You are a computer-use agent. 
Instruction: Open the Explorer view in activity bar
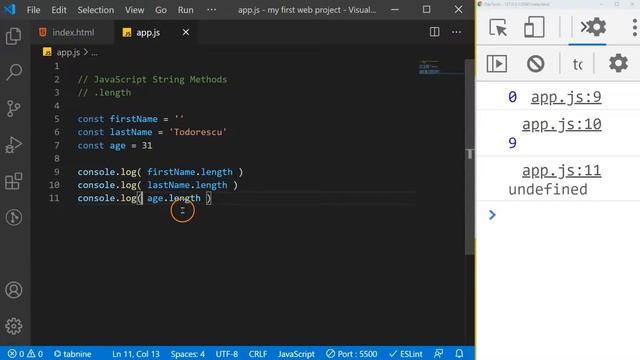point(13,36)
